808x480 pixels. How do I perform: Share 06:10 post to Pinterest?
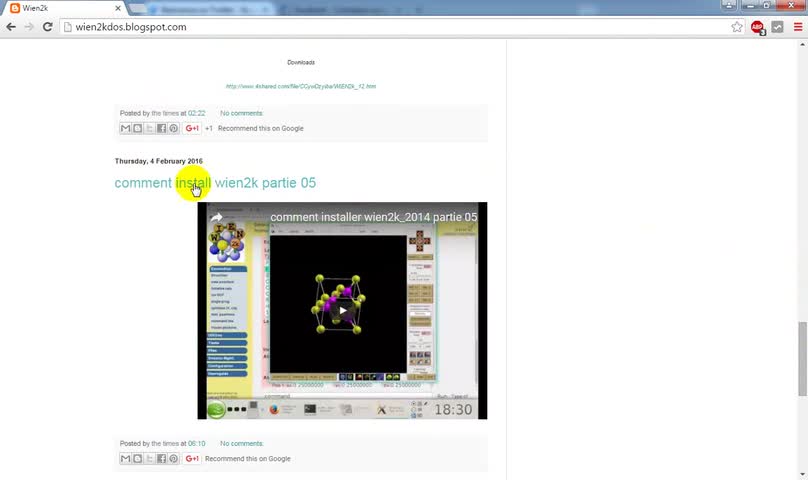pos(174,458)
